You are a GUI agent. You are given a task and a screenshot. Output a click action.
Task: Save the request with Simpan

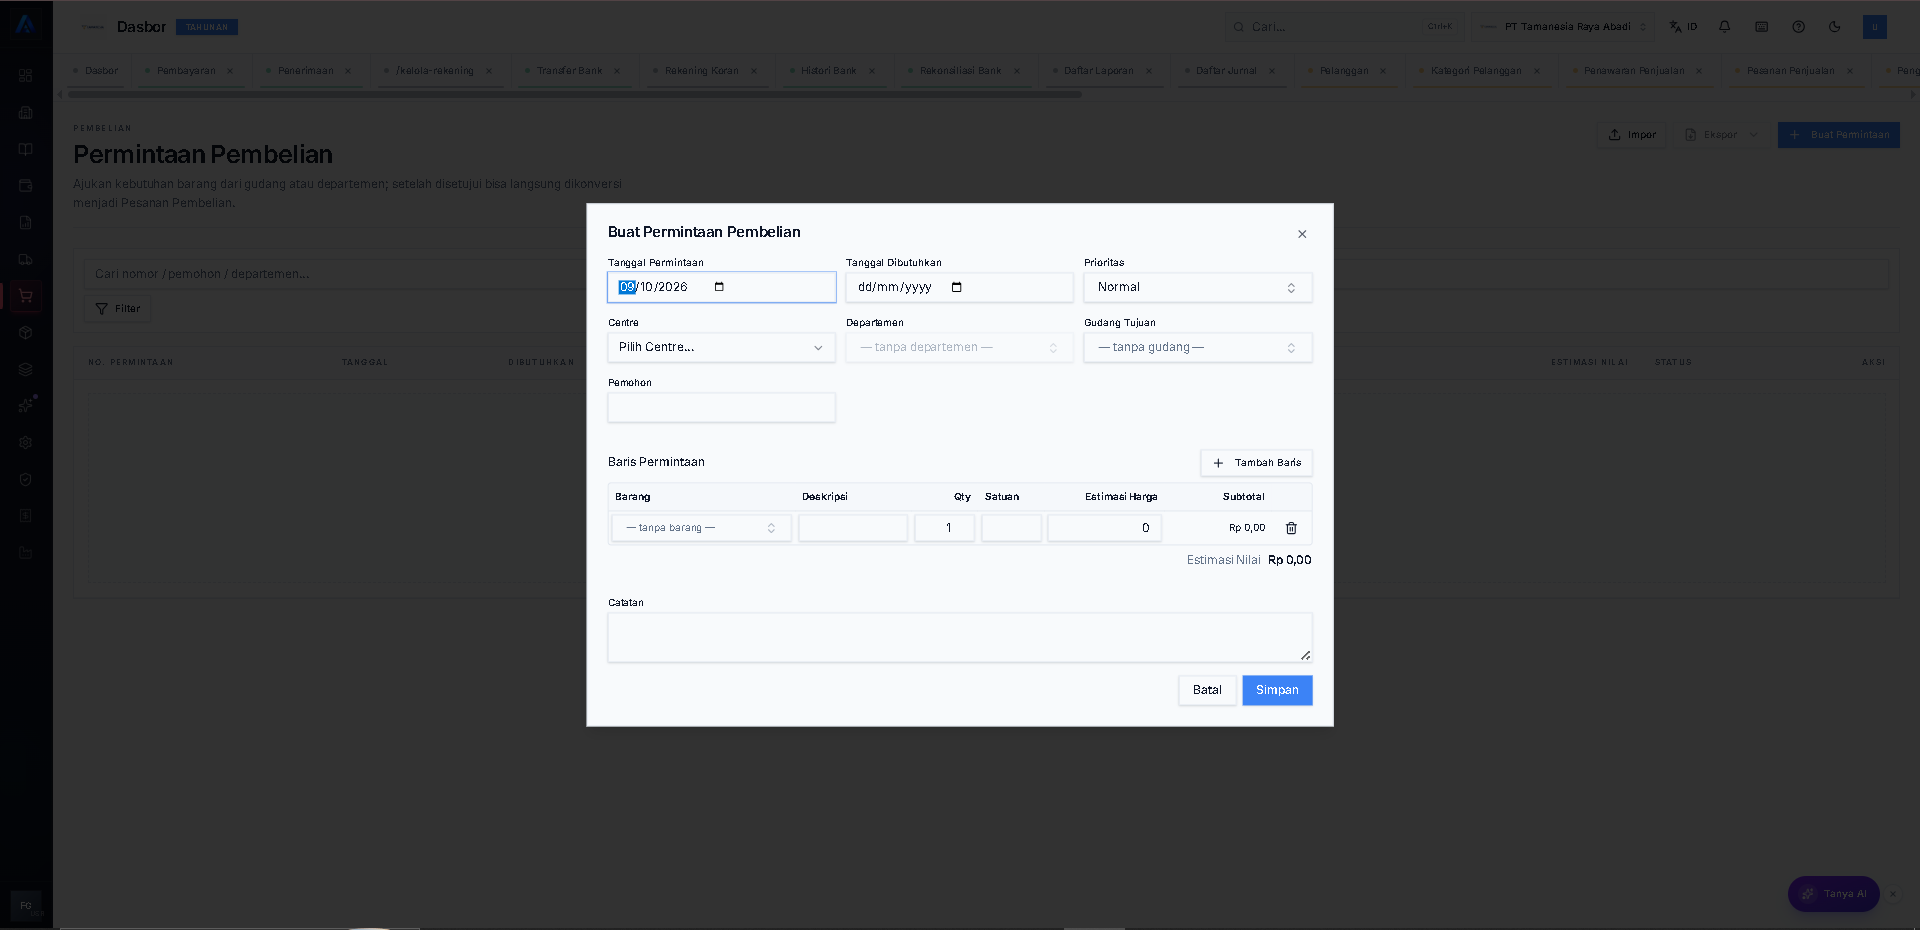pos(1277,690)
